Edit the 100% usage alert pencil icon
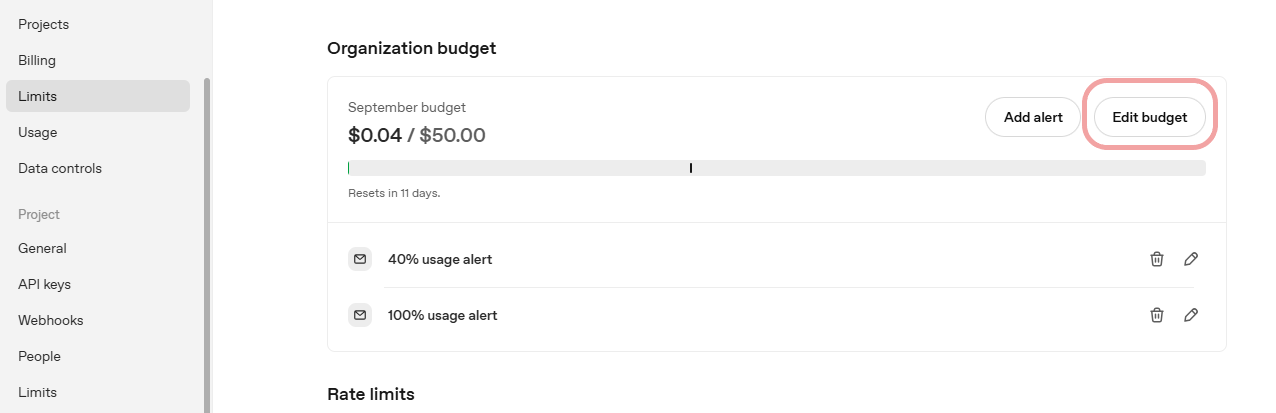Screen dimensions: 1276x413 click(1191, 315)
